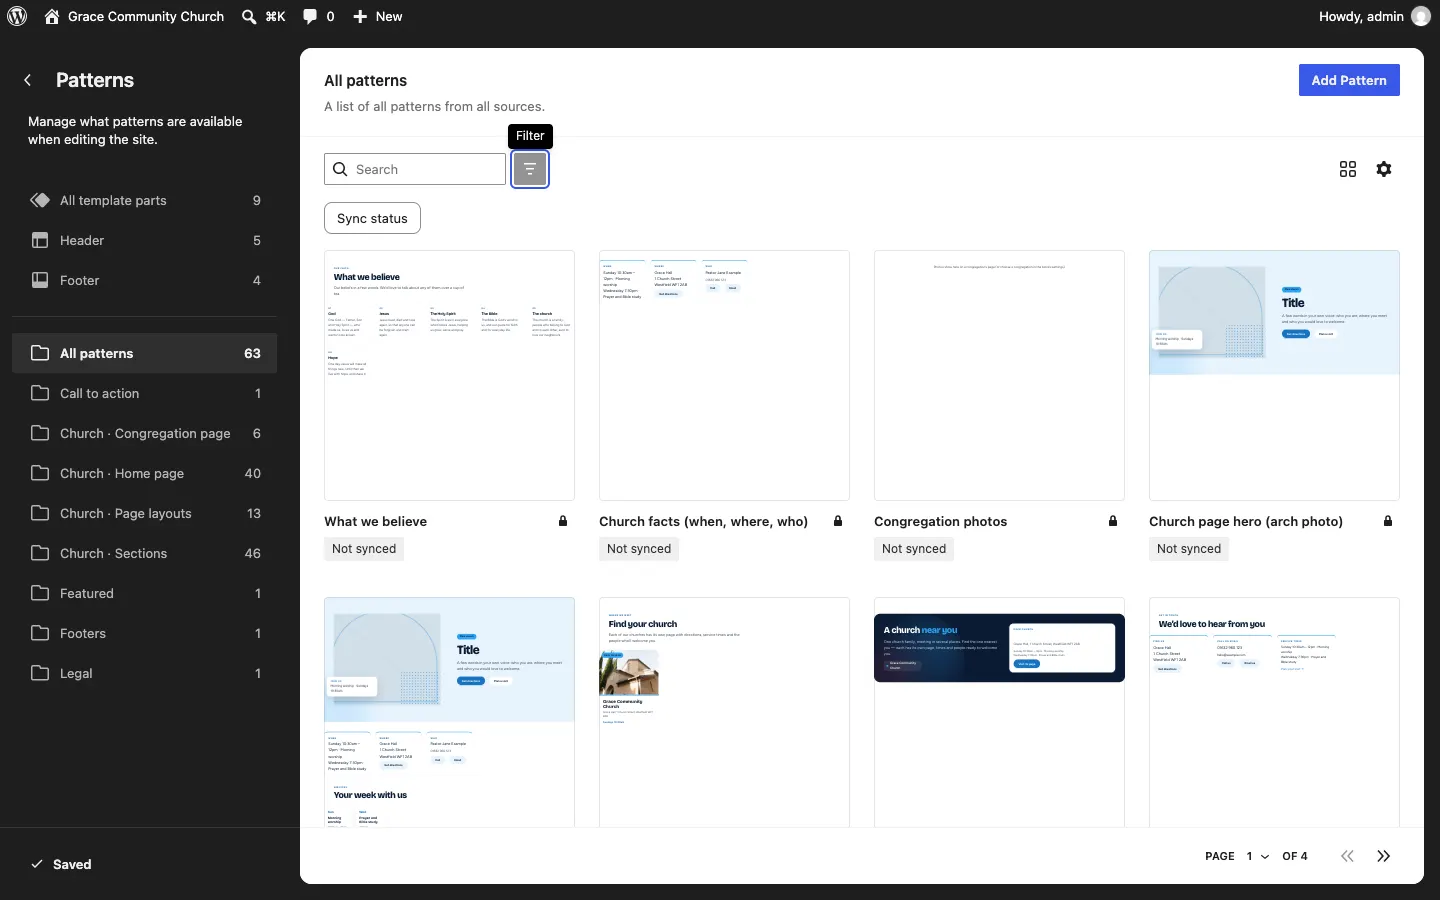Screen dimensions: 1440x900
Task: Open the page number dropdown
Action: [1258, 856]
